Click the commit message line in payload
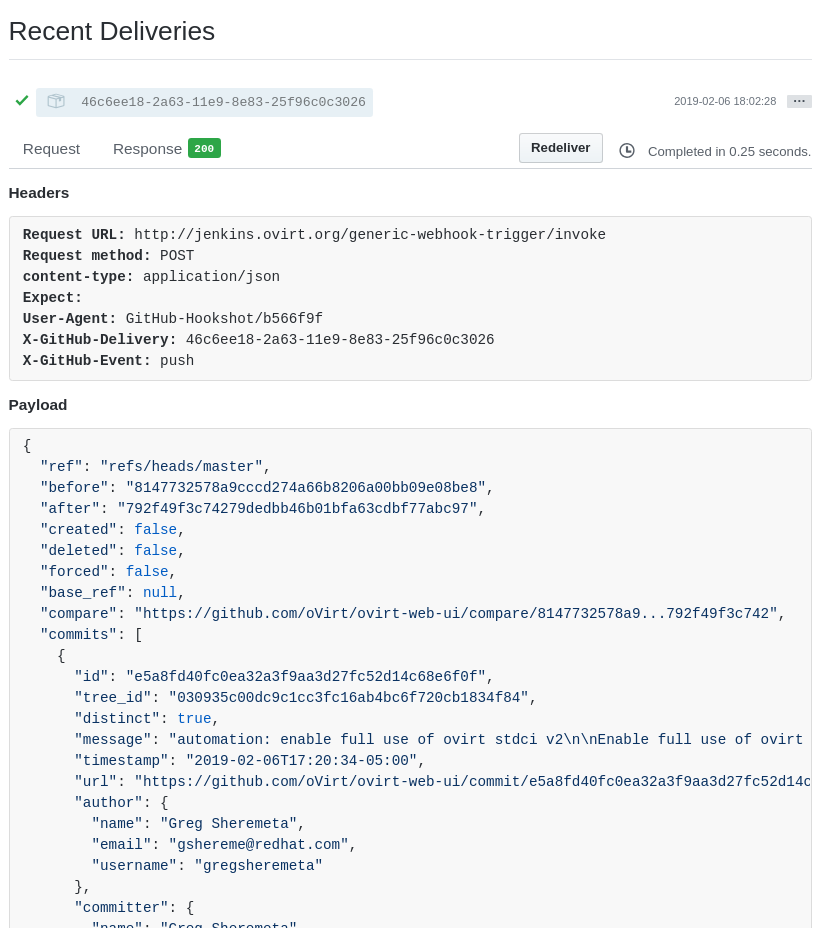 (440, 740)
